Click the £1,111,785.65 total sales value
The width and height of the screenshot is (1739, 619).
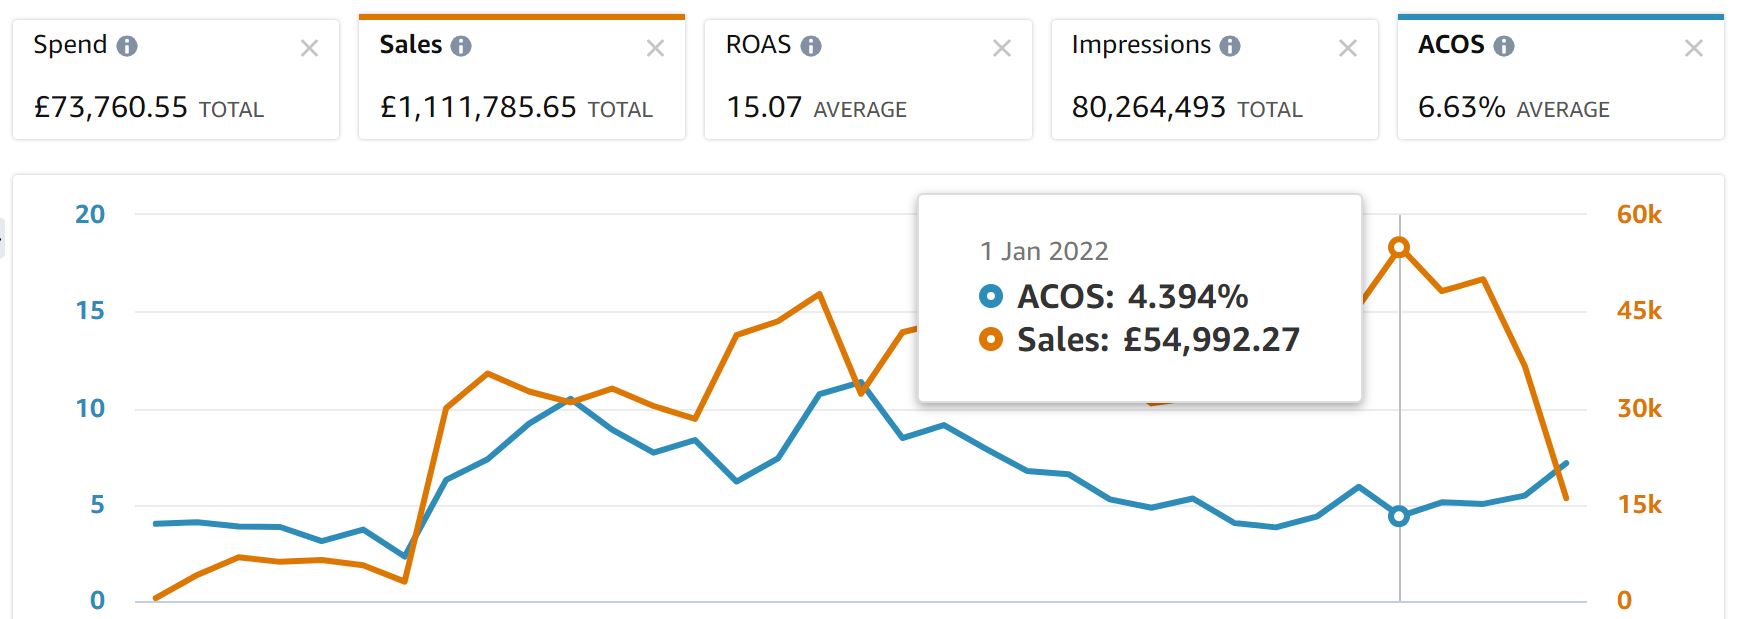[x=478, y=107]
